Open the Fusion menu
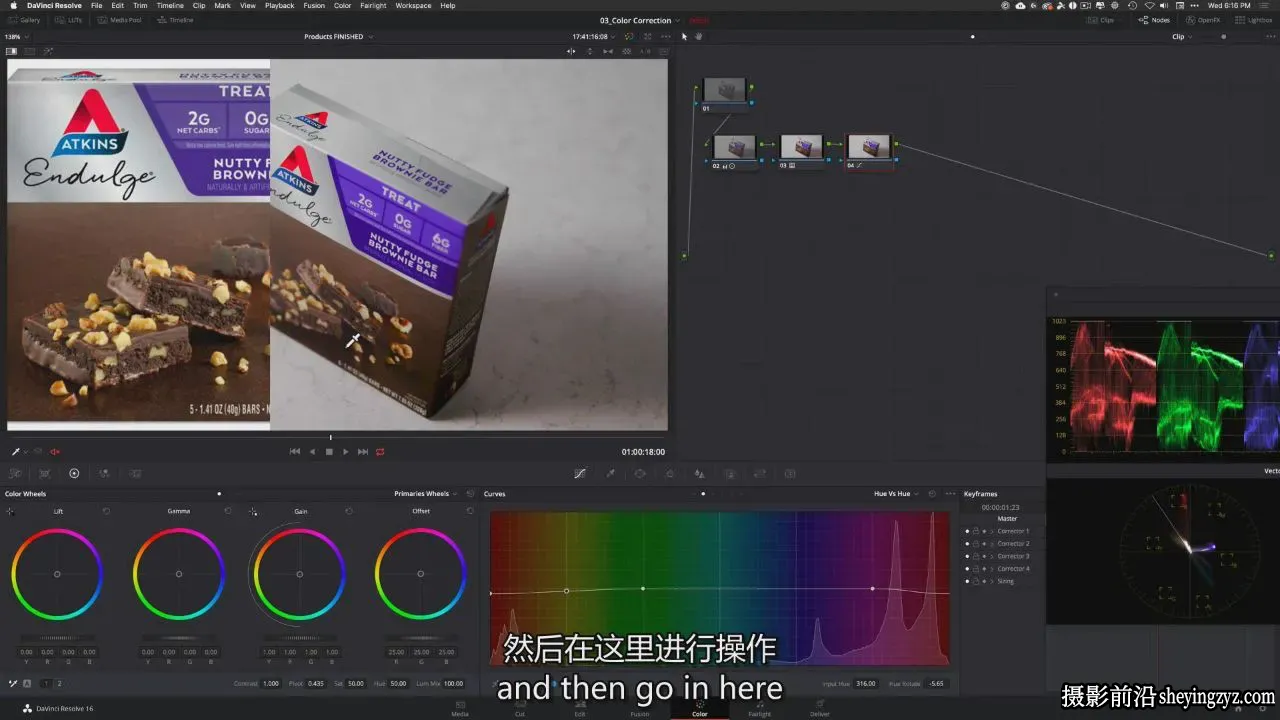Viewport: 1280px width, 720px height. pyautogui.click(x=314, y=5)
